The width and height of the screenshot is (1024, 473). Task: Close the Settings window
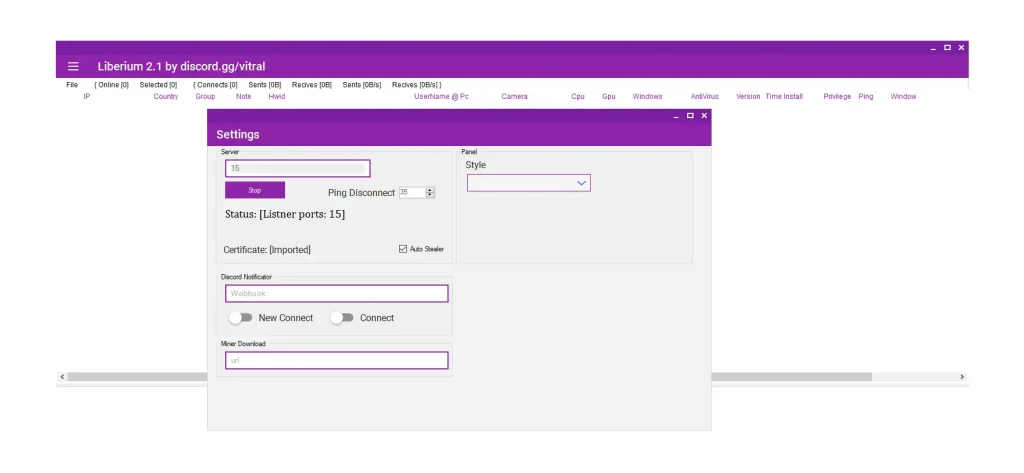(704, 116)
